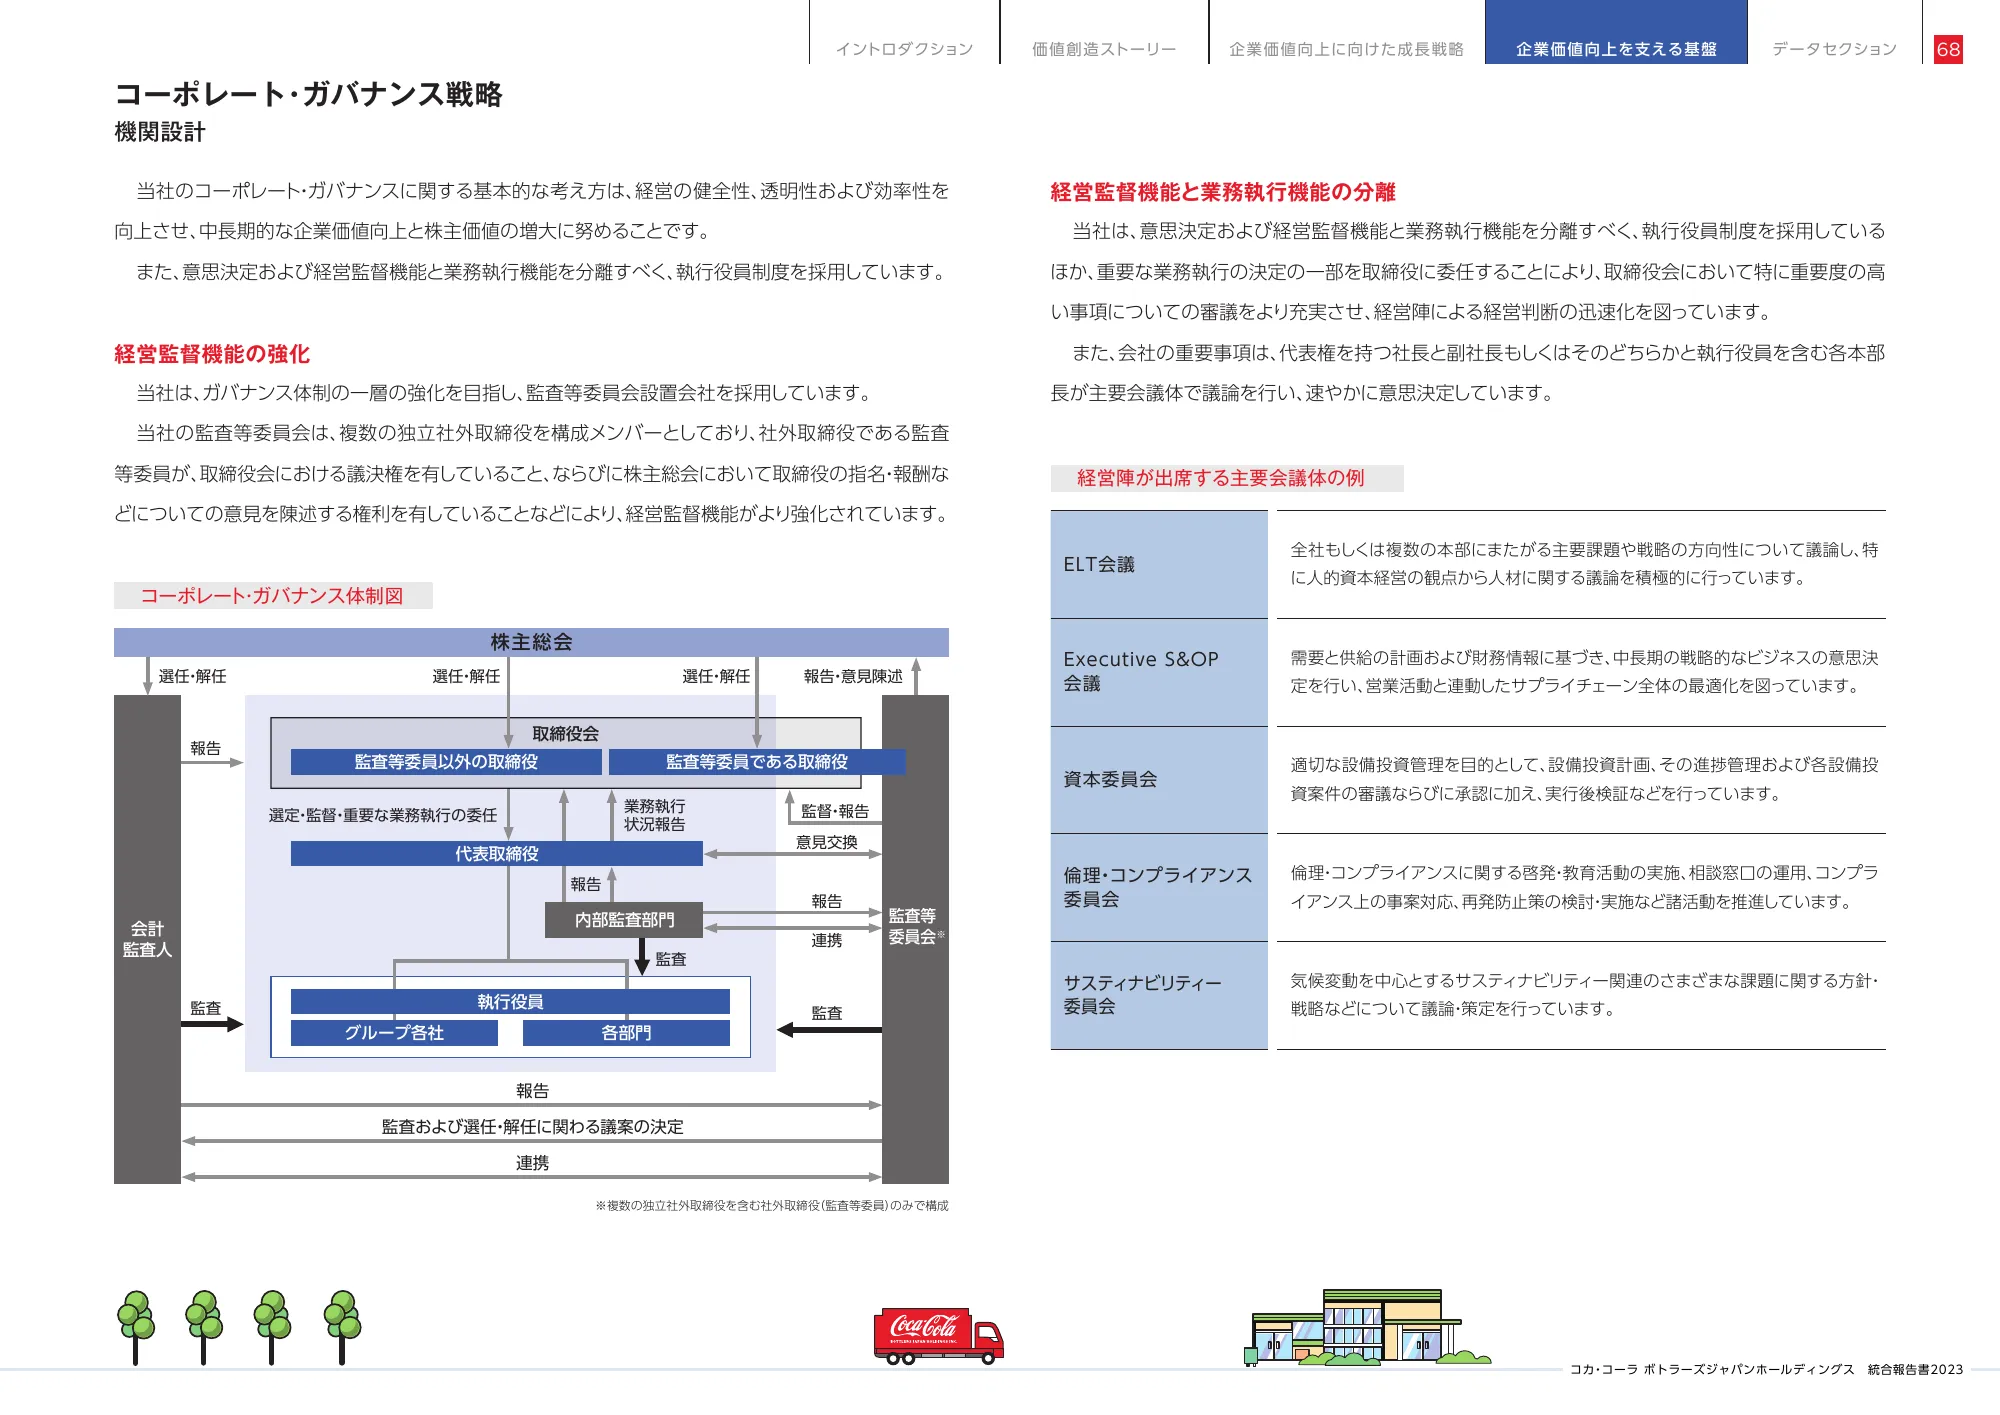Click the 内部監査部門 box
Image resolution: width=2000 pixels, height=1415 pixels.
624,920
